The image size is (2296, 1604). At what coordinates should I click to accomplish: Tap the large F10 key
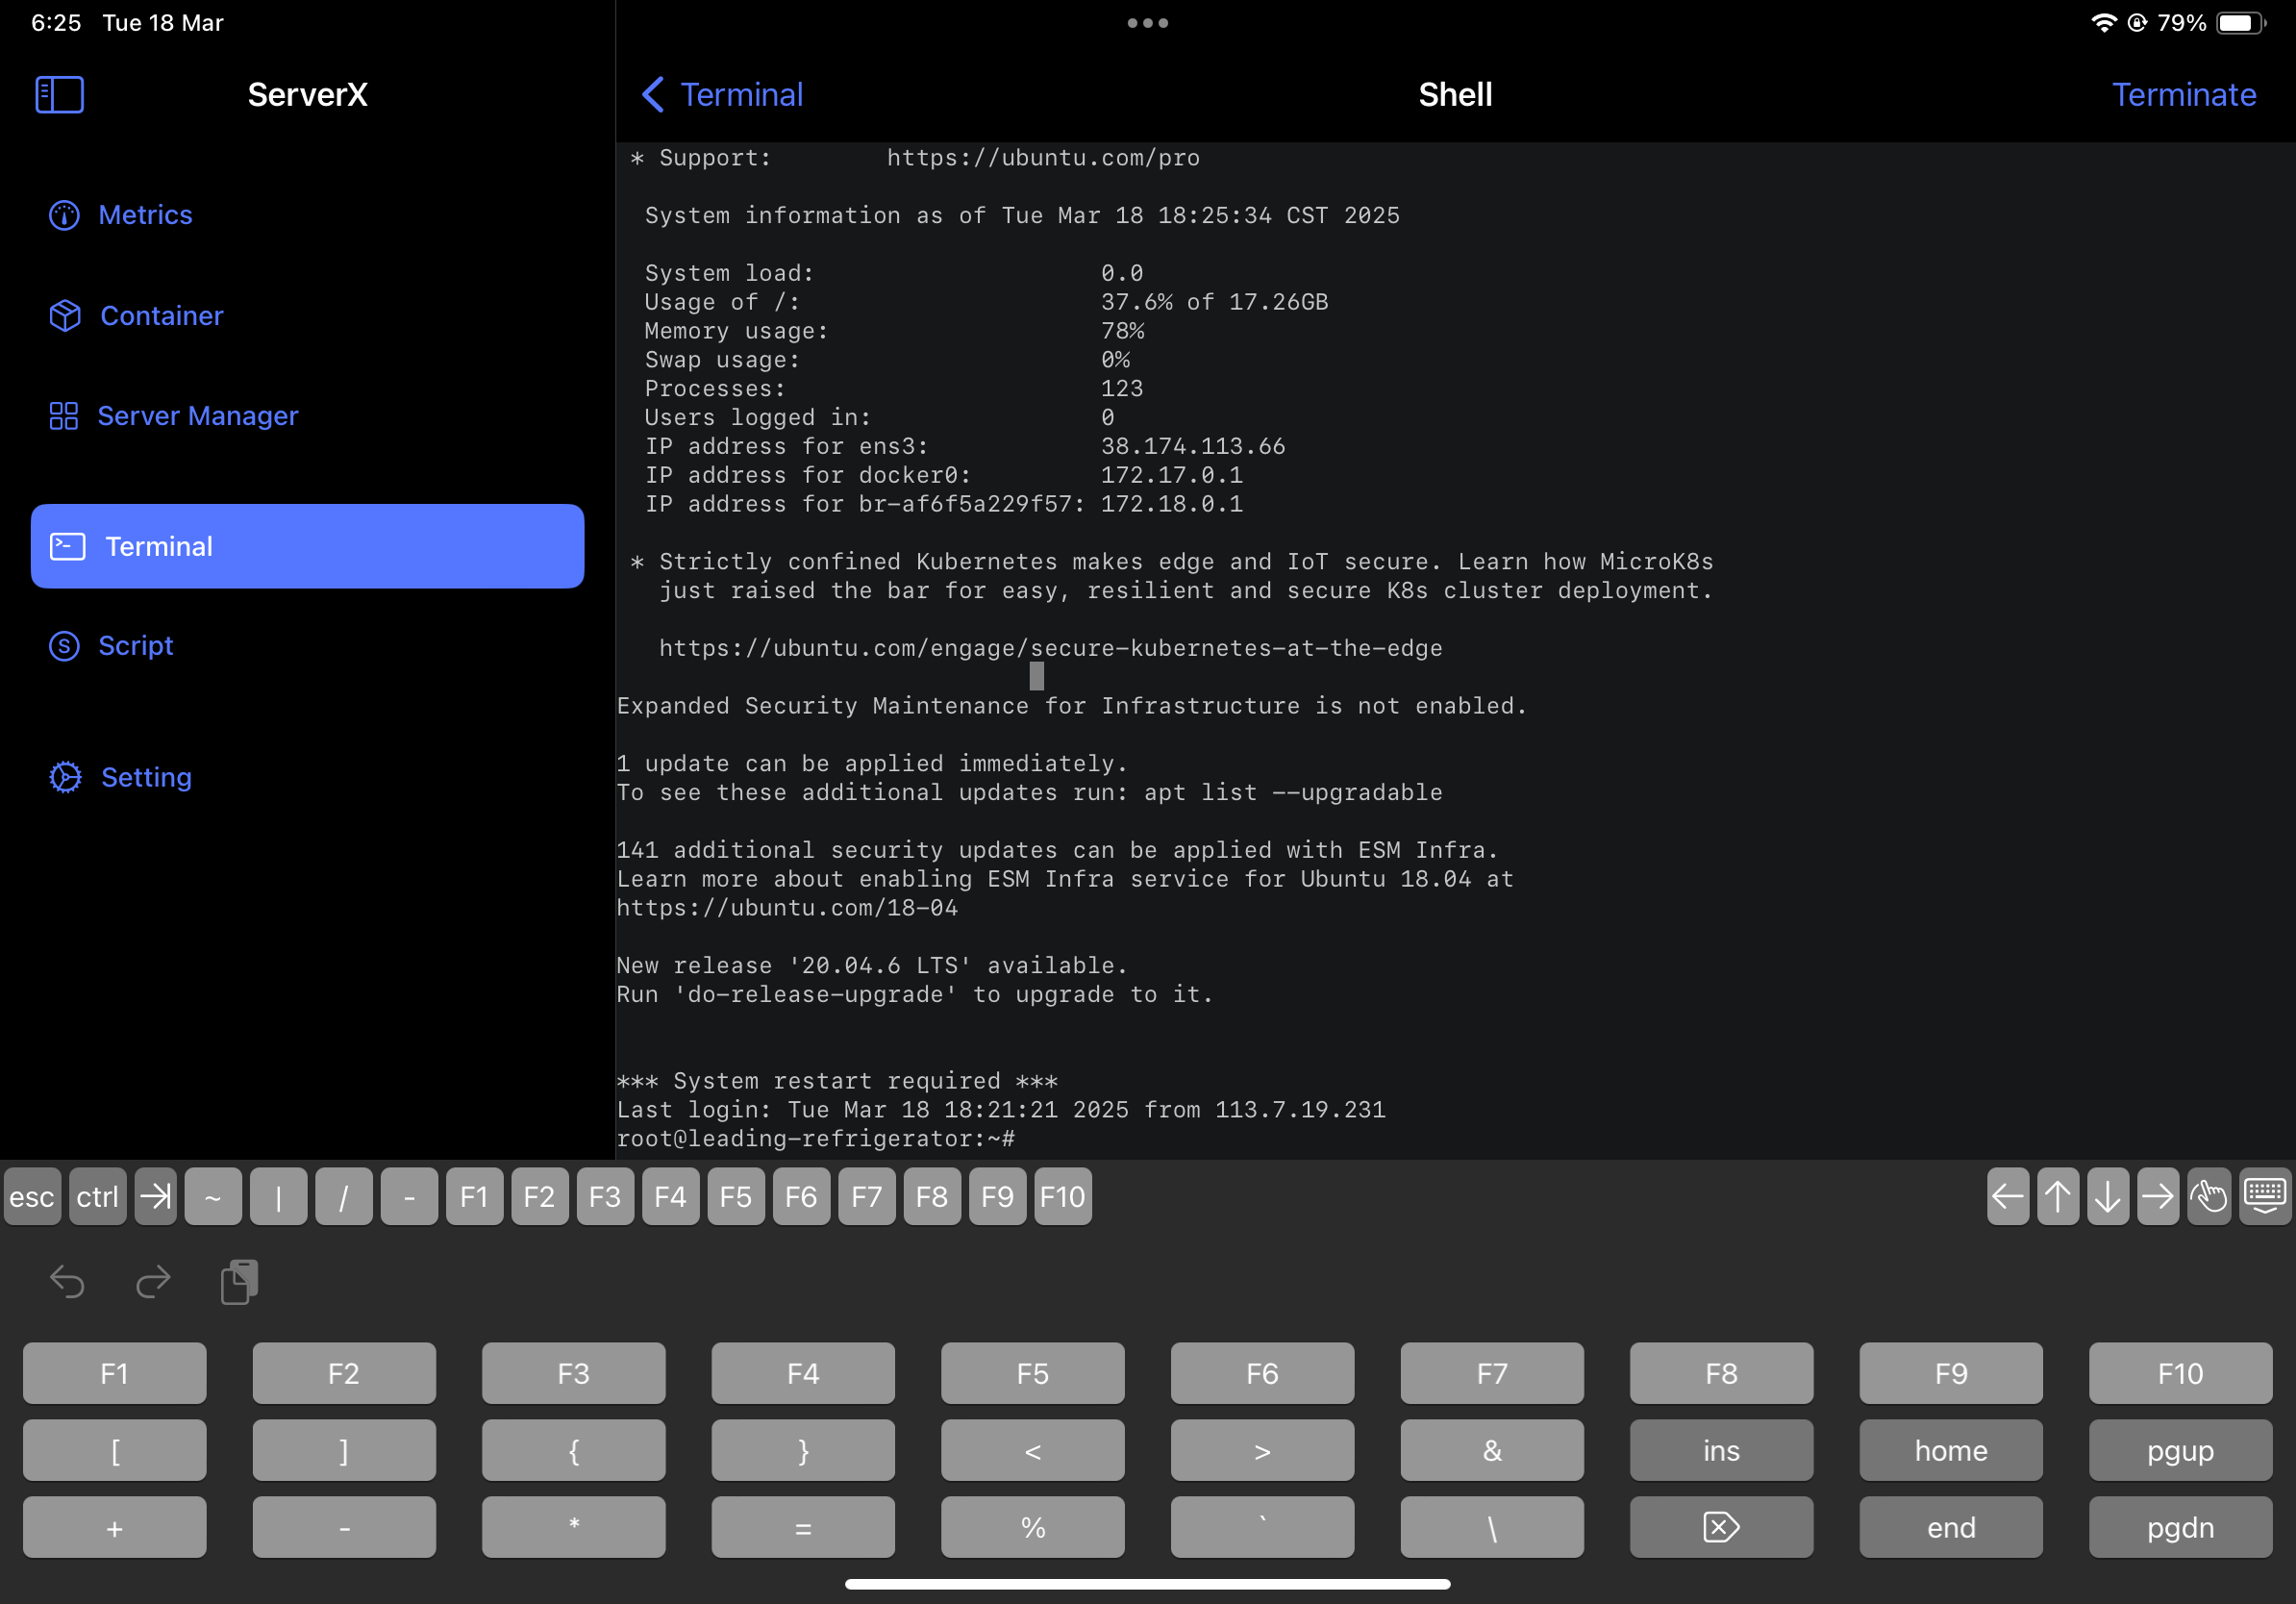pyautogui.click(x=2180, y=1373)
